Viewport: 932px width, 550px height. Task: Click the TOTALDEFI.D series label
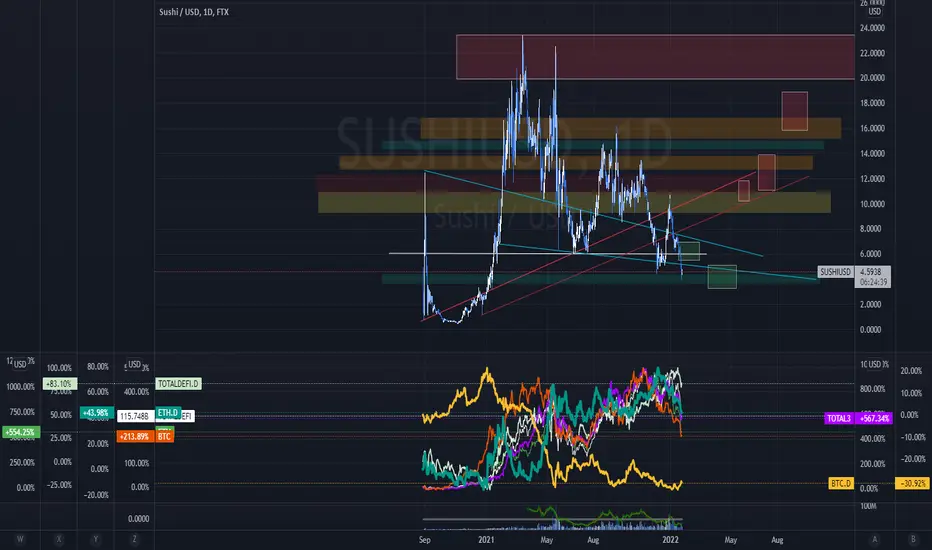point(178,384)
